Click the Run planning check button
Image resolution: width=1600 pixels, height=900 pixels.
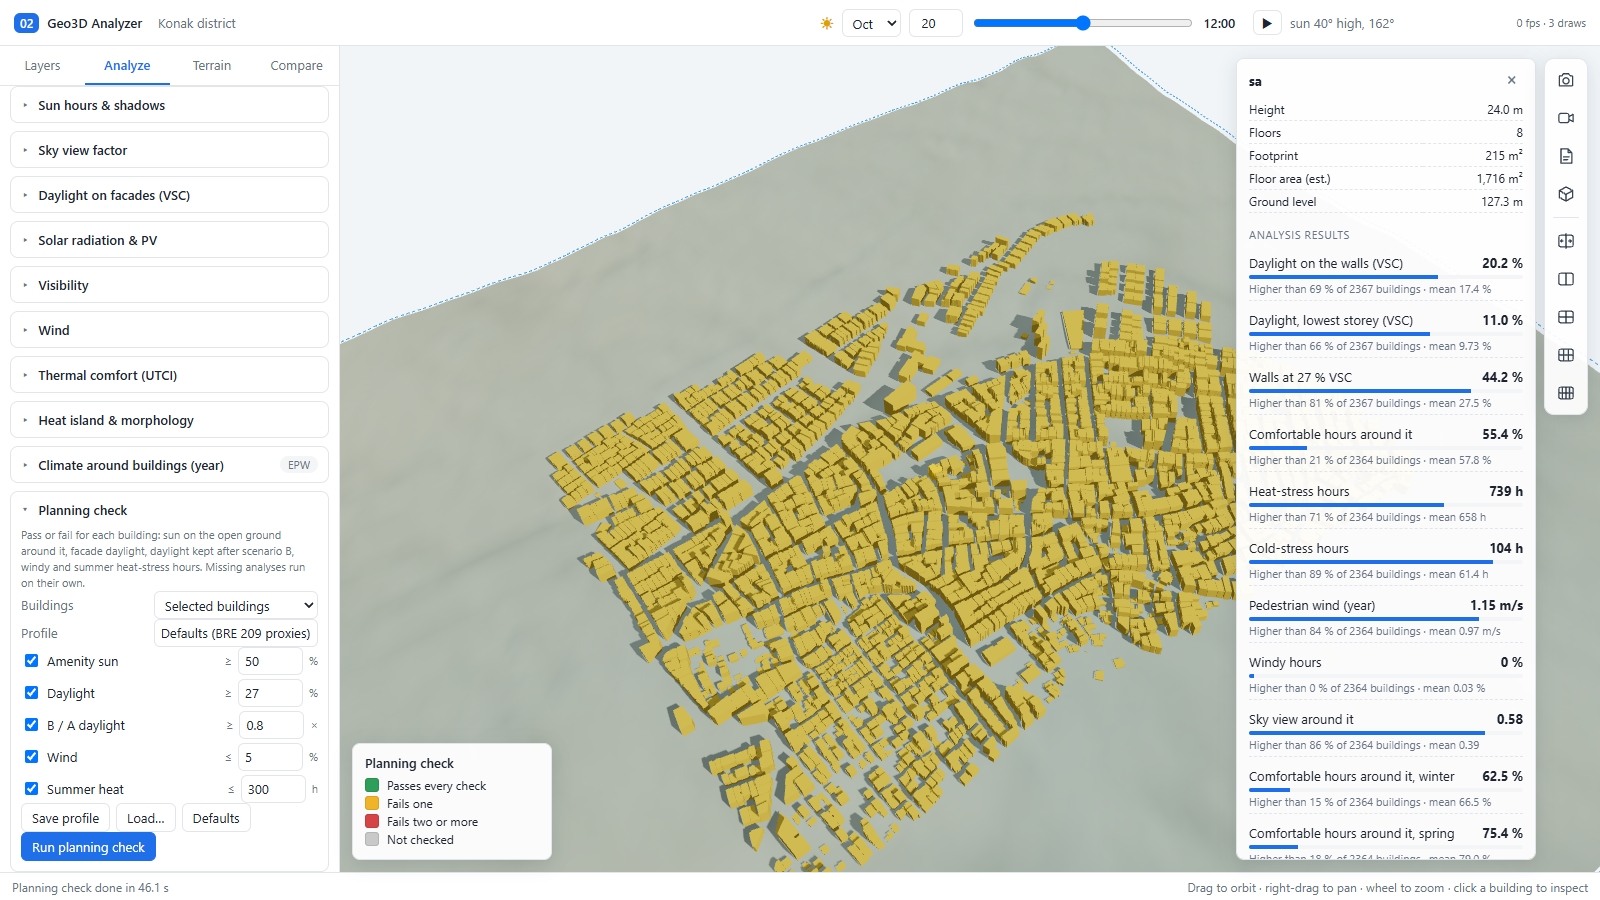point(88,847)
